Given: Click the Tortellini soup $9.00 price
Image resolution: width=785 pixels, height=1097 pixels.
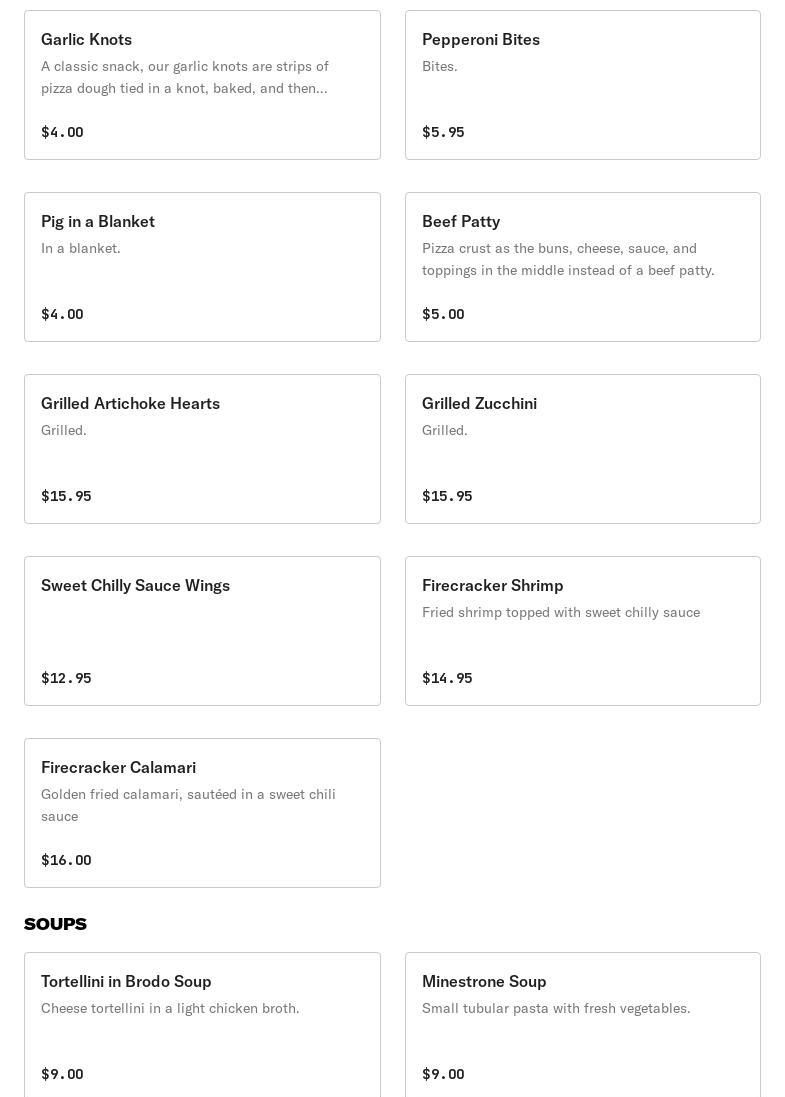Looking at the screenshot, I should click(x=62, y=1074).
